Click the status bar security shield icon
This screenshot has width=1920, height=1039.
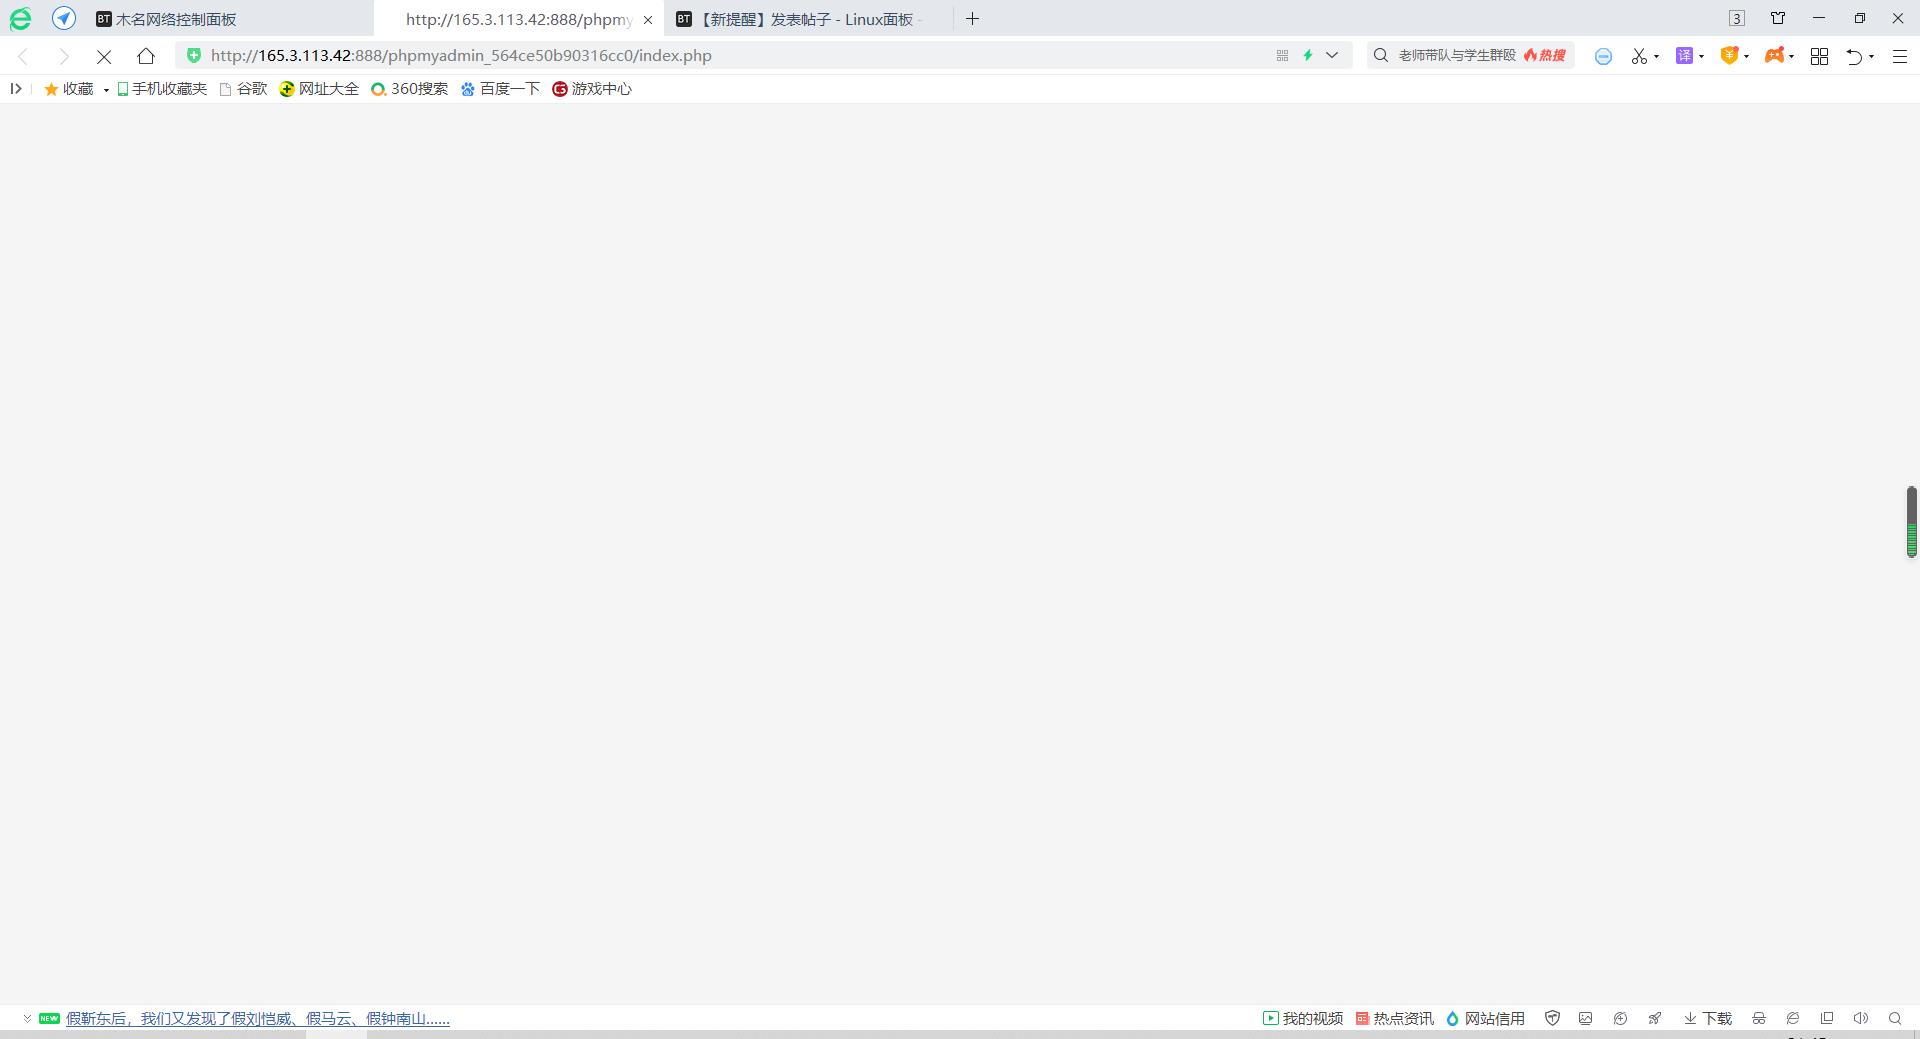point(1553,1018)
